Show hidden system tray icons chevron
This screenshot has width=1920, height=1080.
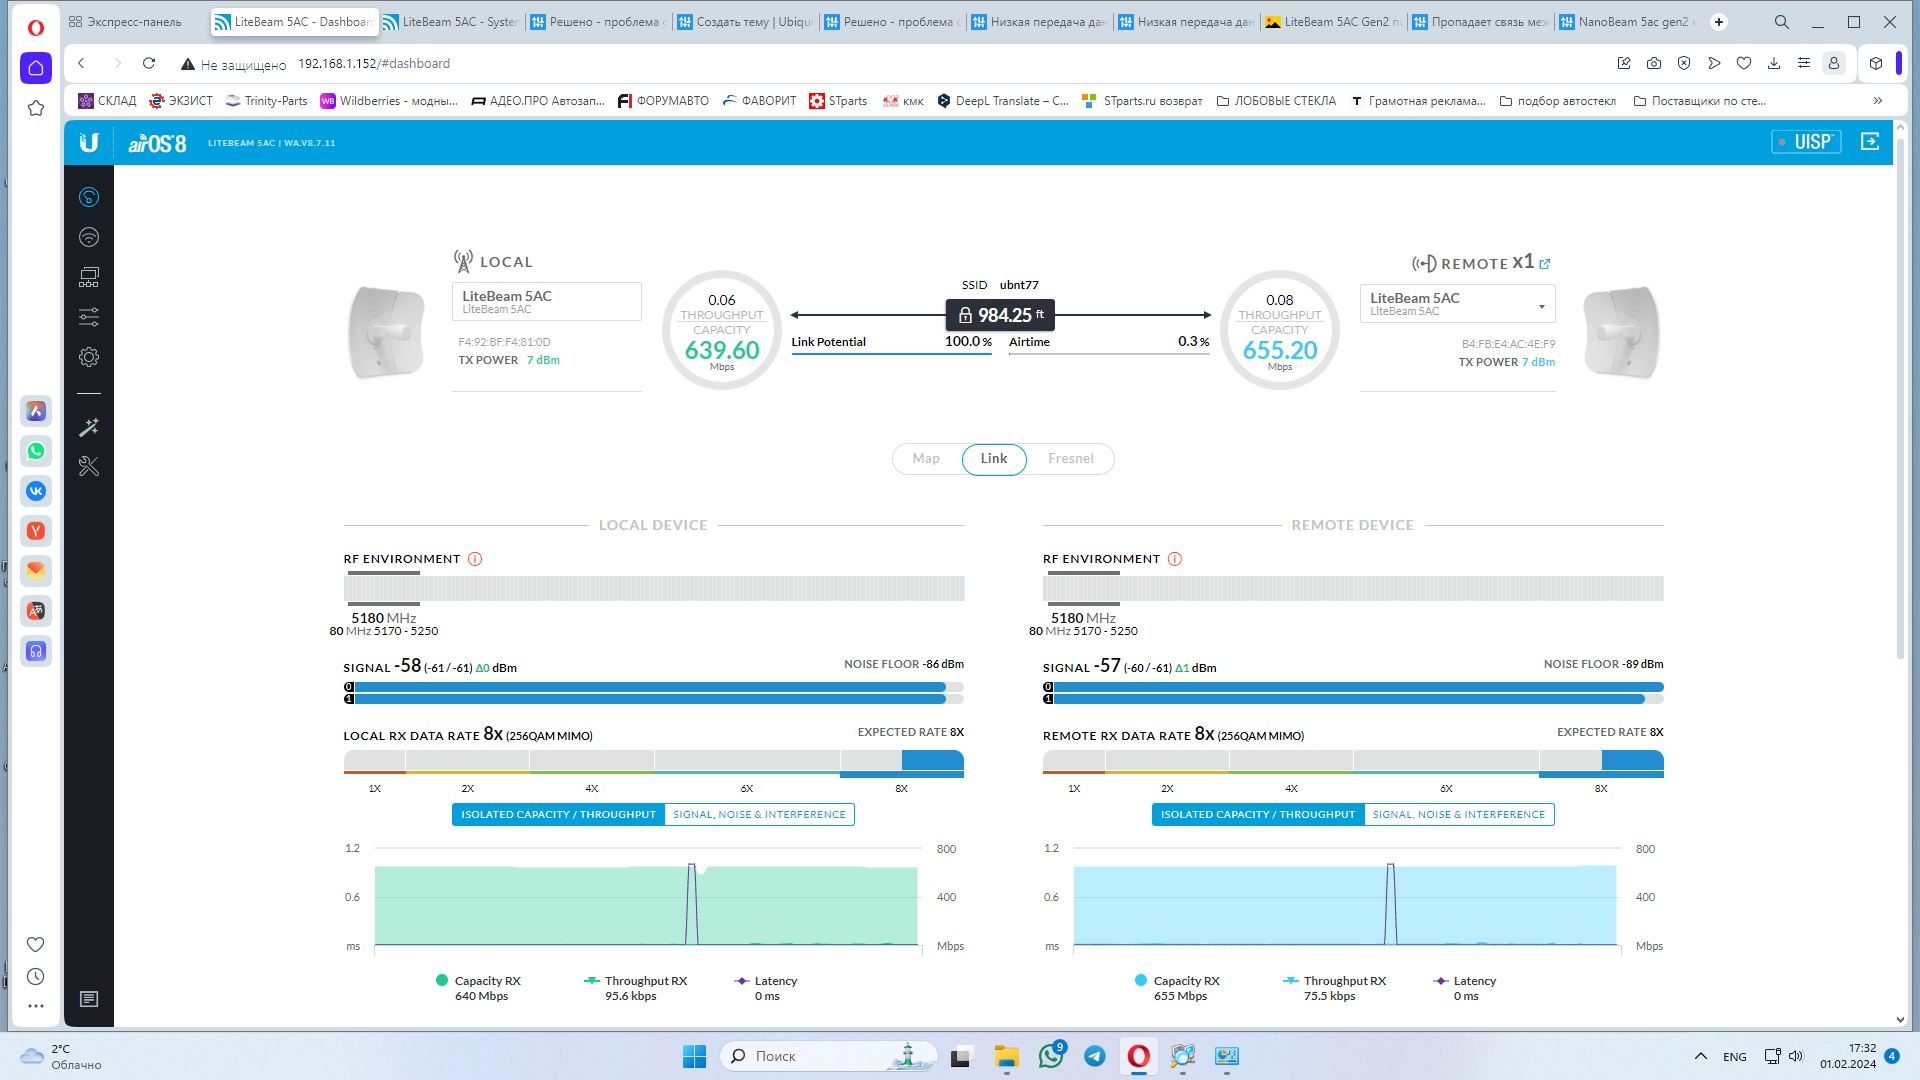(1700, 1056)
